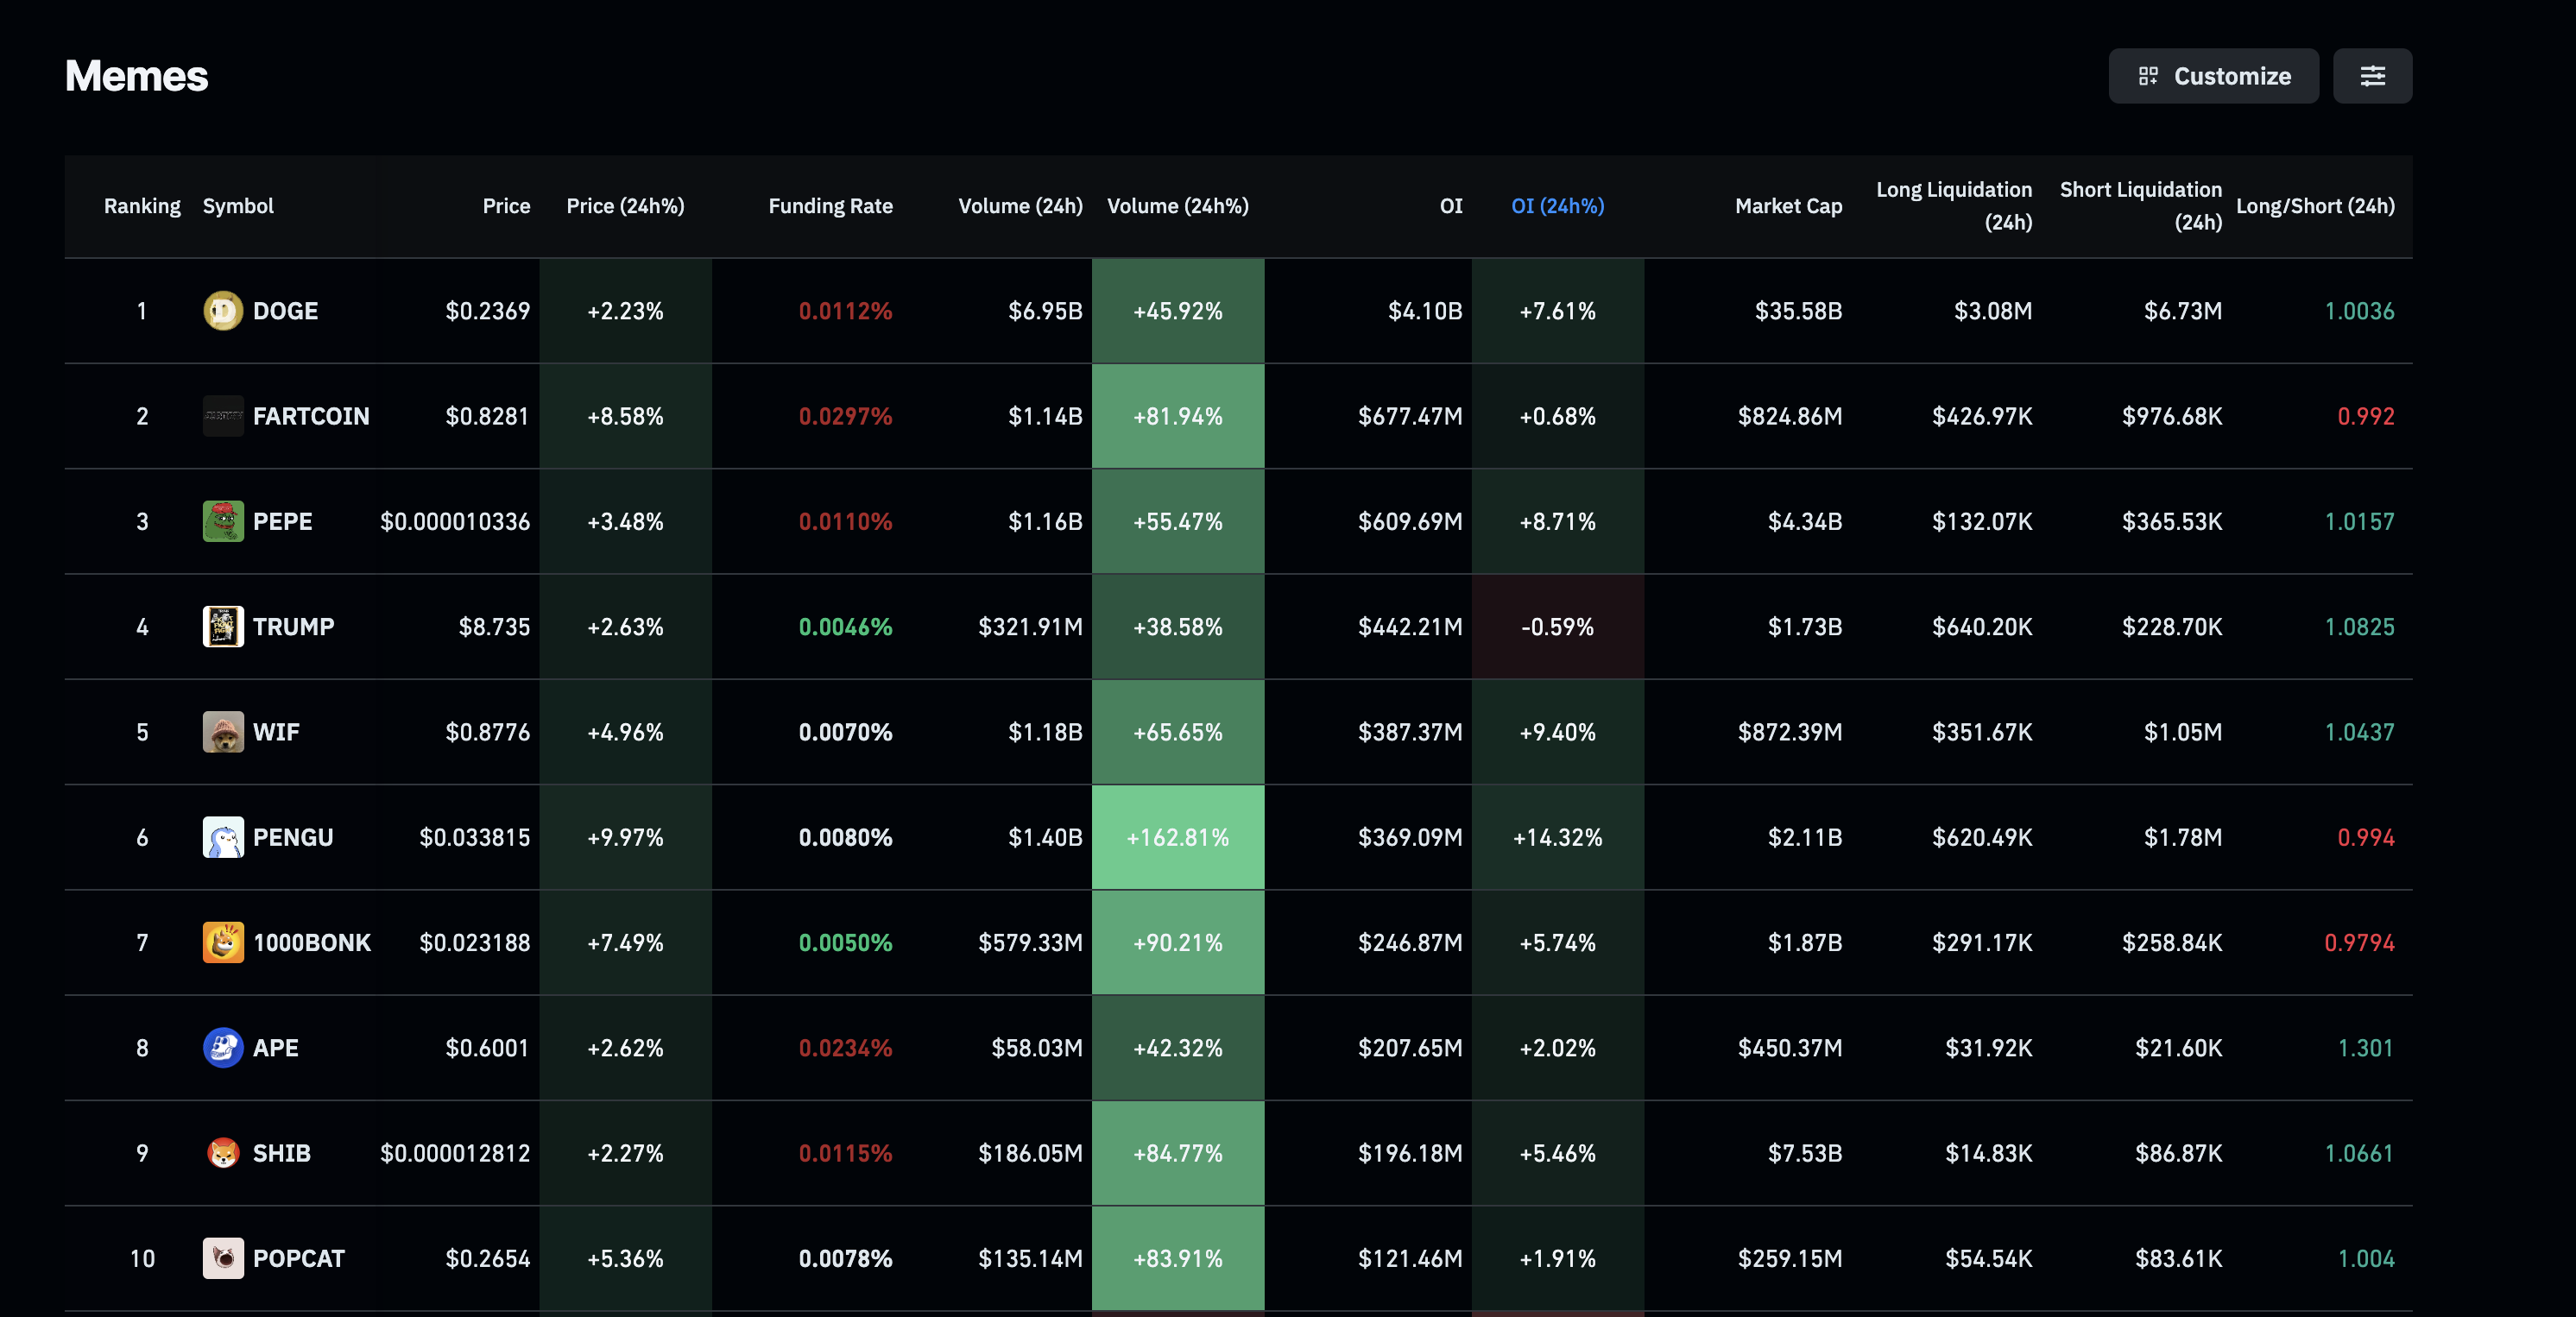
Task: Click PENGU +162.81% volume change cell
Action: click(1177, 837)
